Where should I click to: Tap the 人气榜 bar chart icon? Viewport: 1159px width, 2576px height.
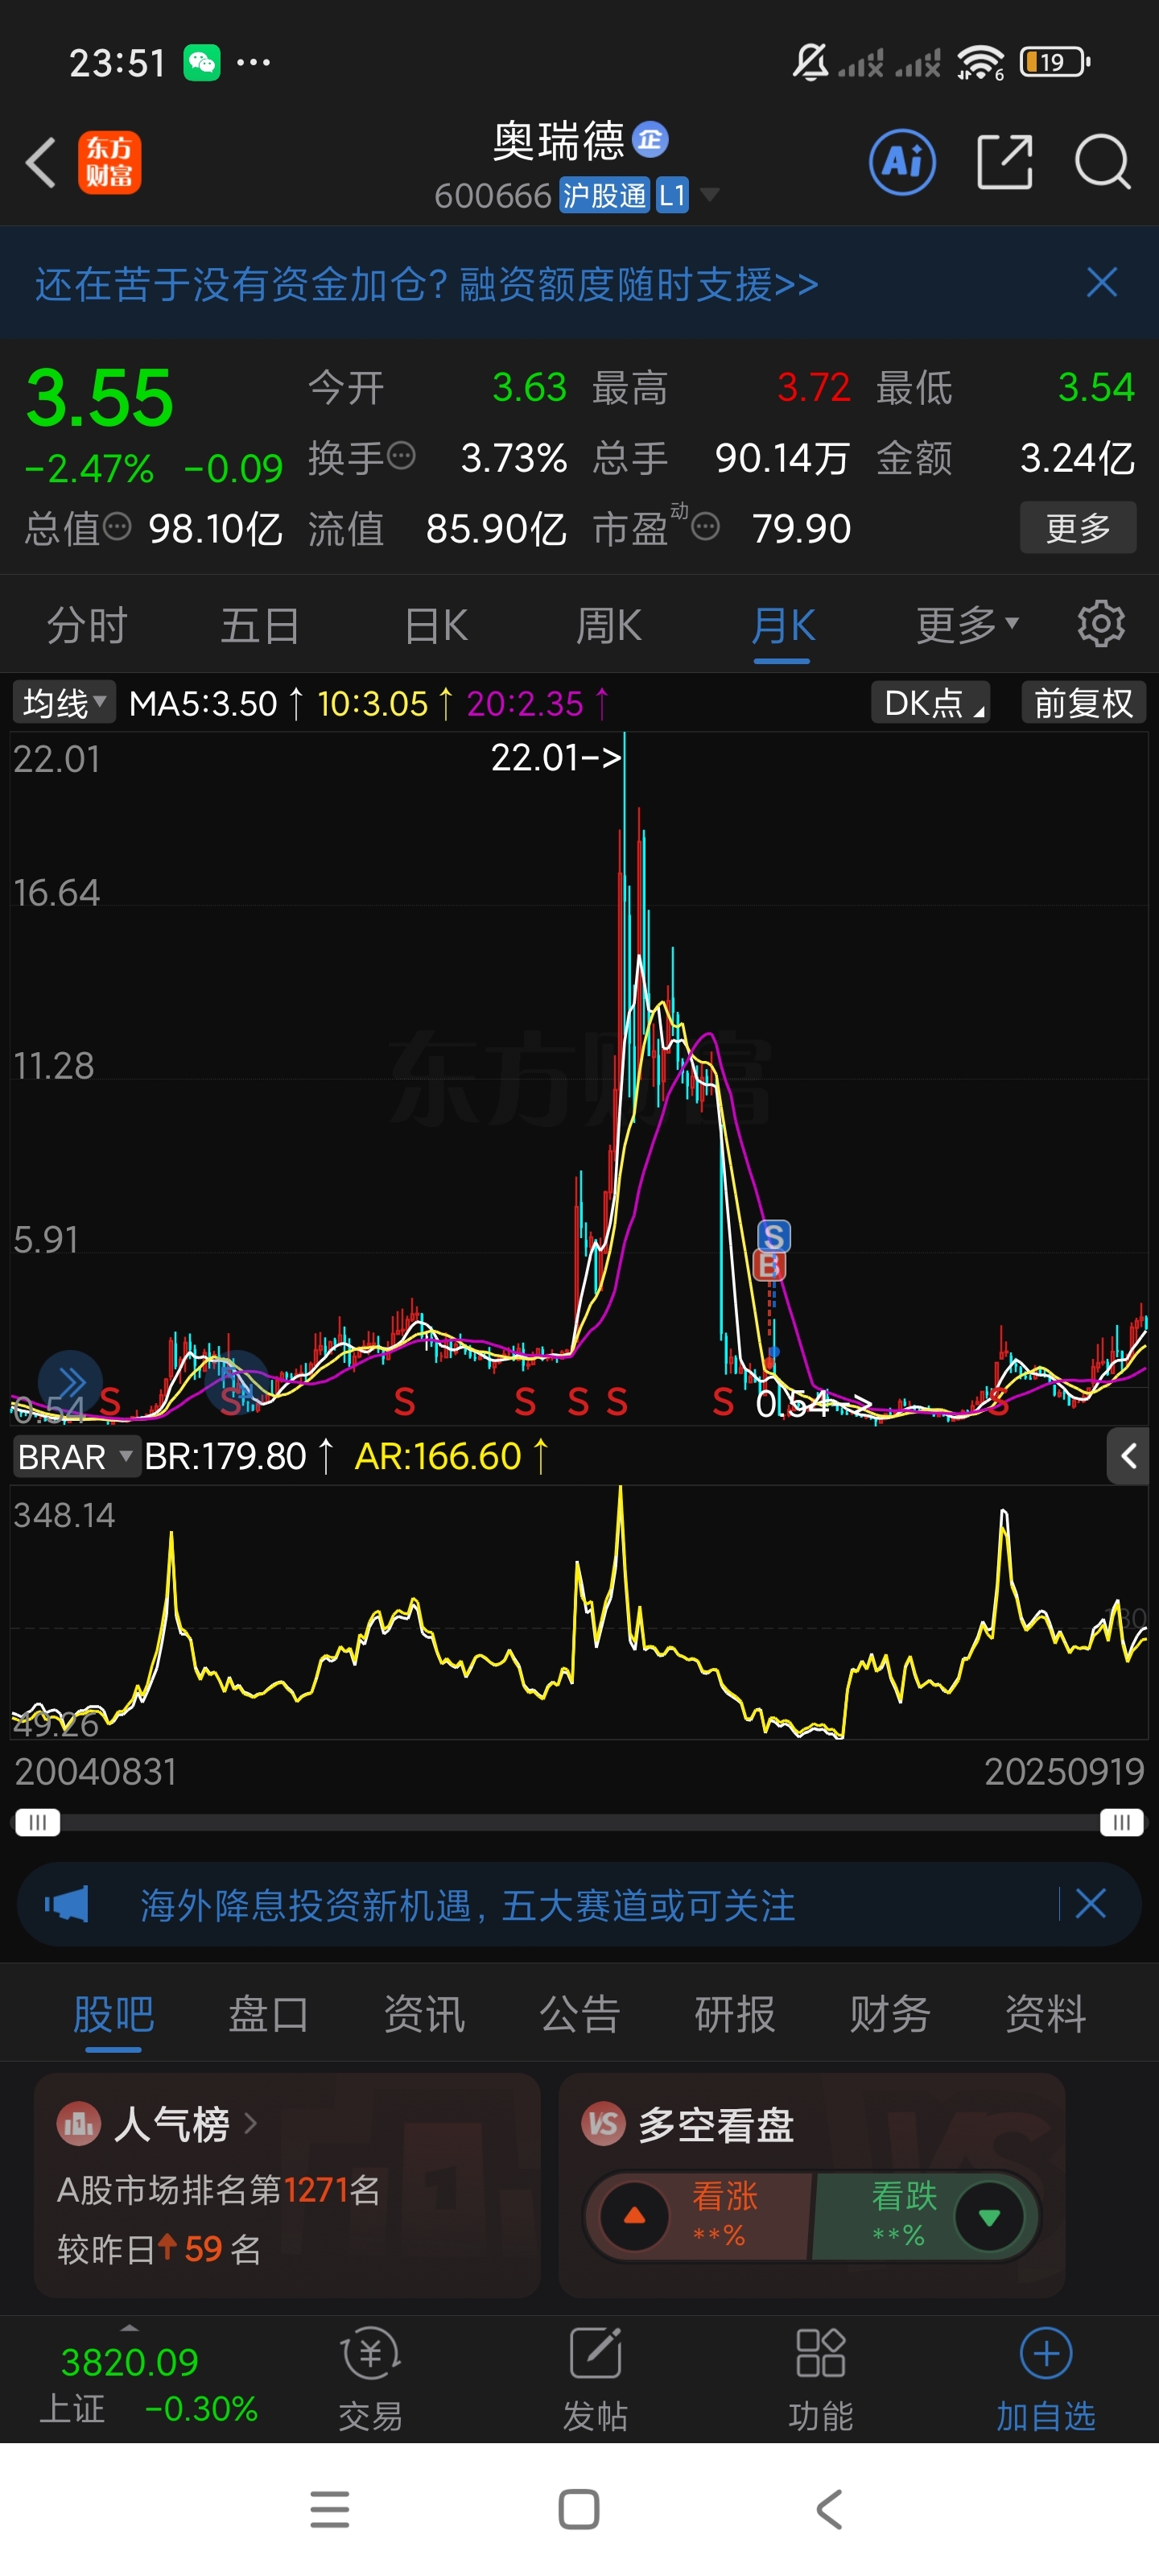coord(79,2124)
